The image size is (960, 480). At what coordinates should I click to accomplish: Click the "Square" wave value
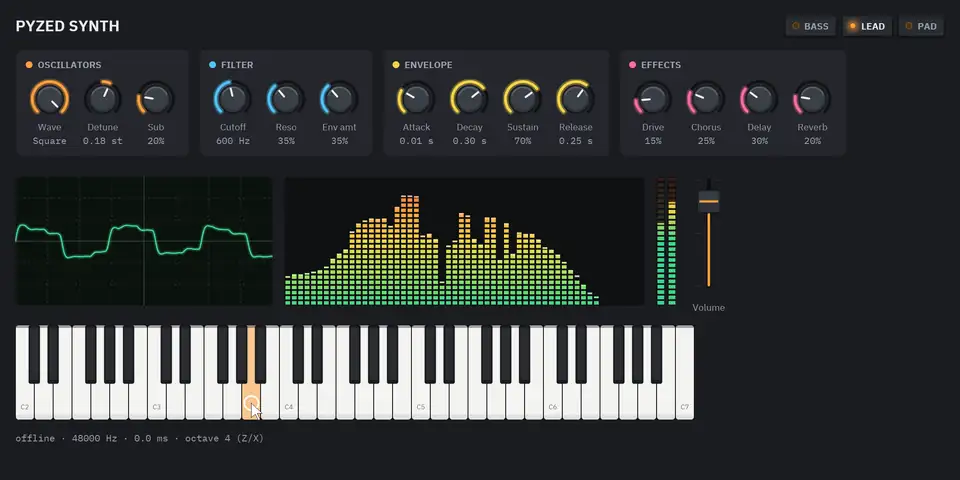click(x=50, y=141)
